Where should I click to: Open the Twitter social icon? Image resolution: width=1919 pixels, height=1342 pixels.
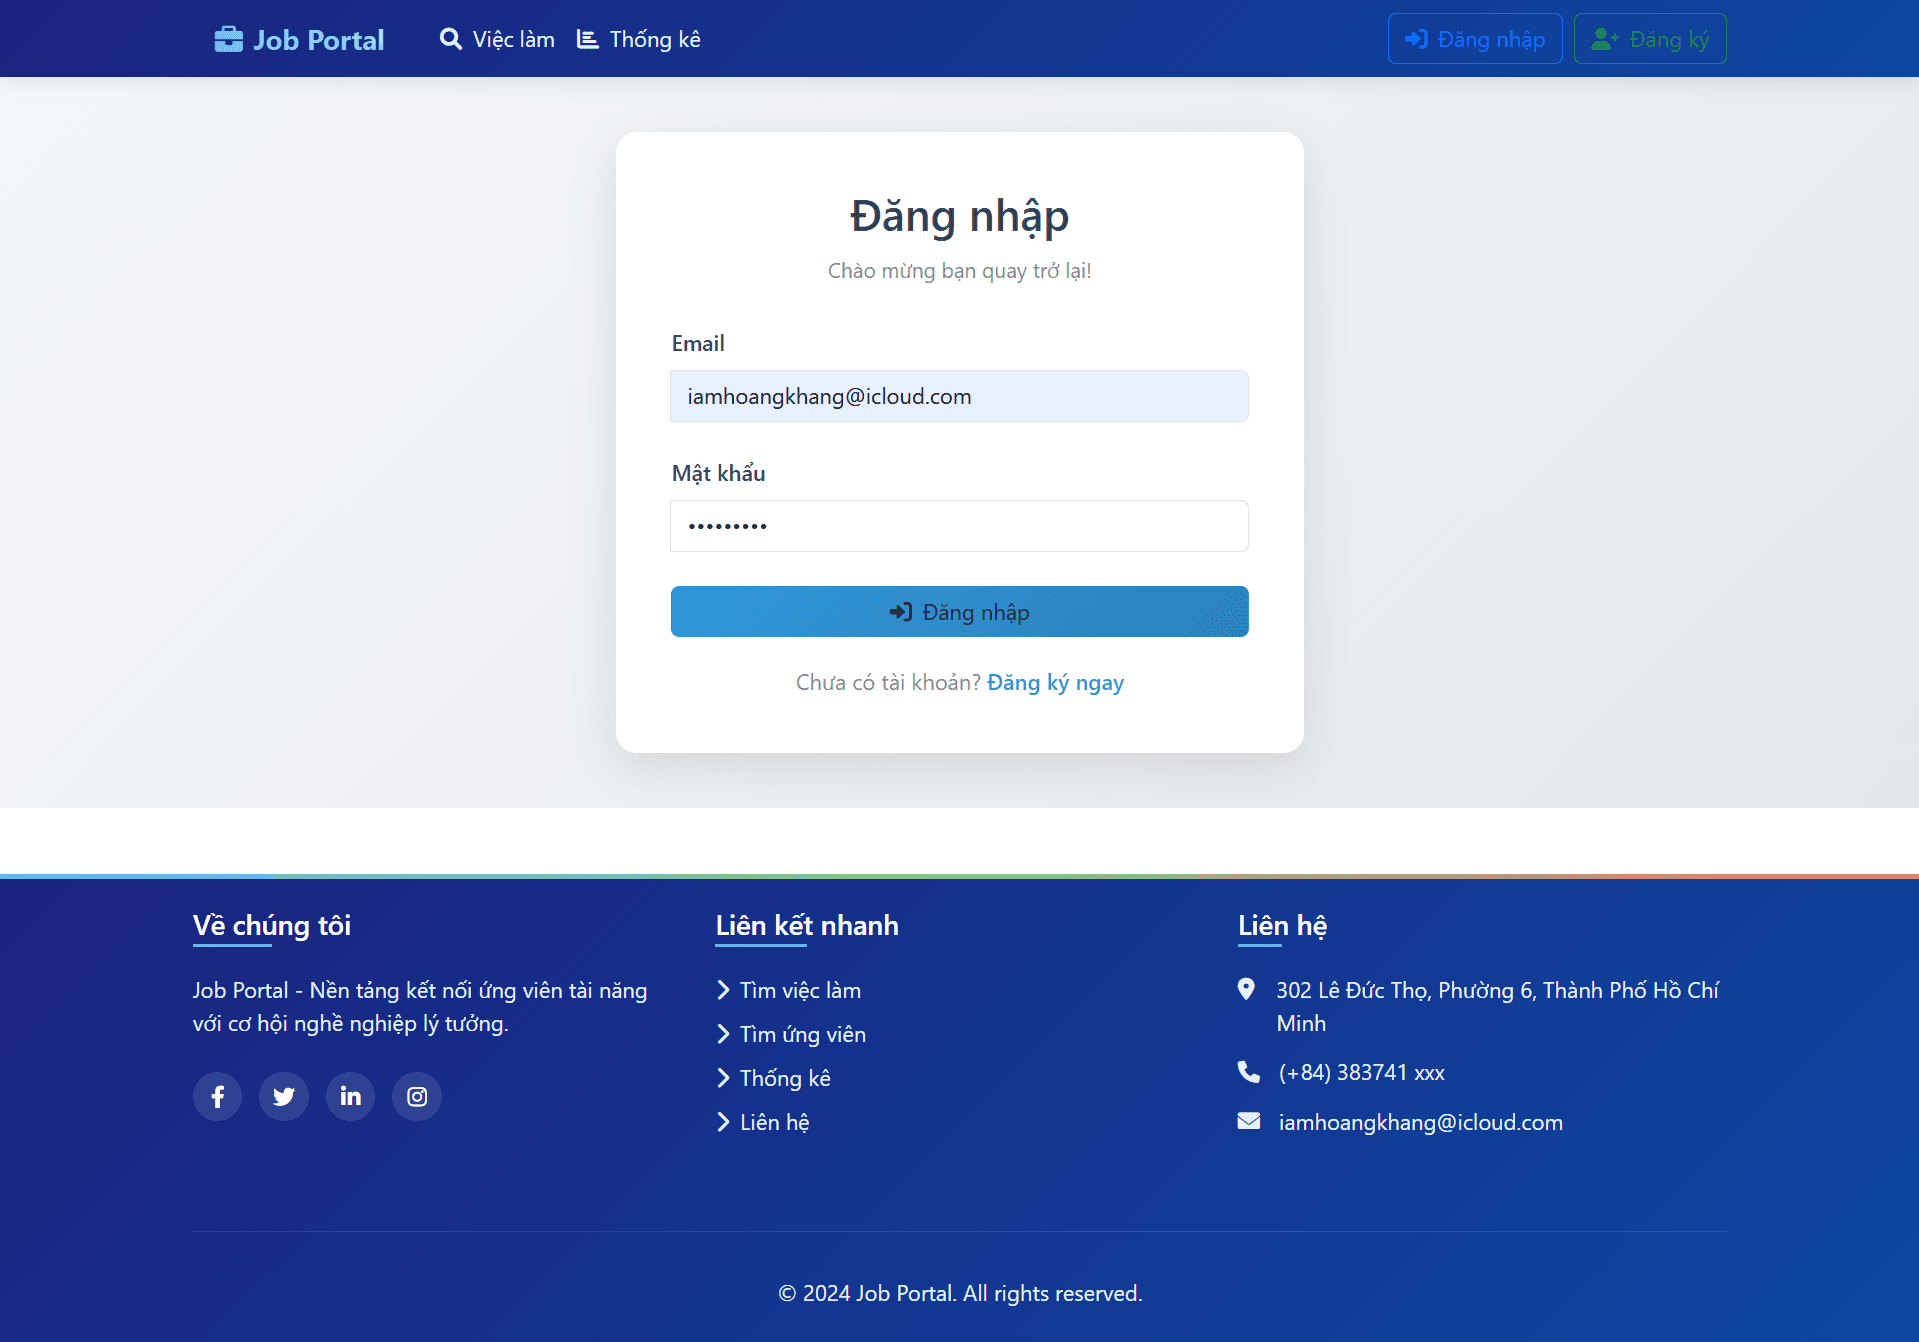[284, 1096]
